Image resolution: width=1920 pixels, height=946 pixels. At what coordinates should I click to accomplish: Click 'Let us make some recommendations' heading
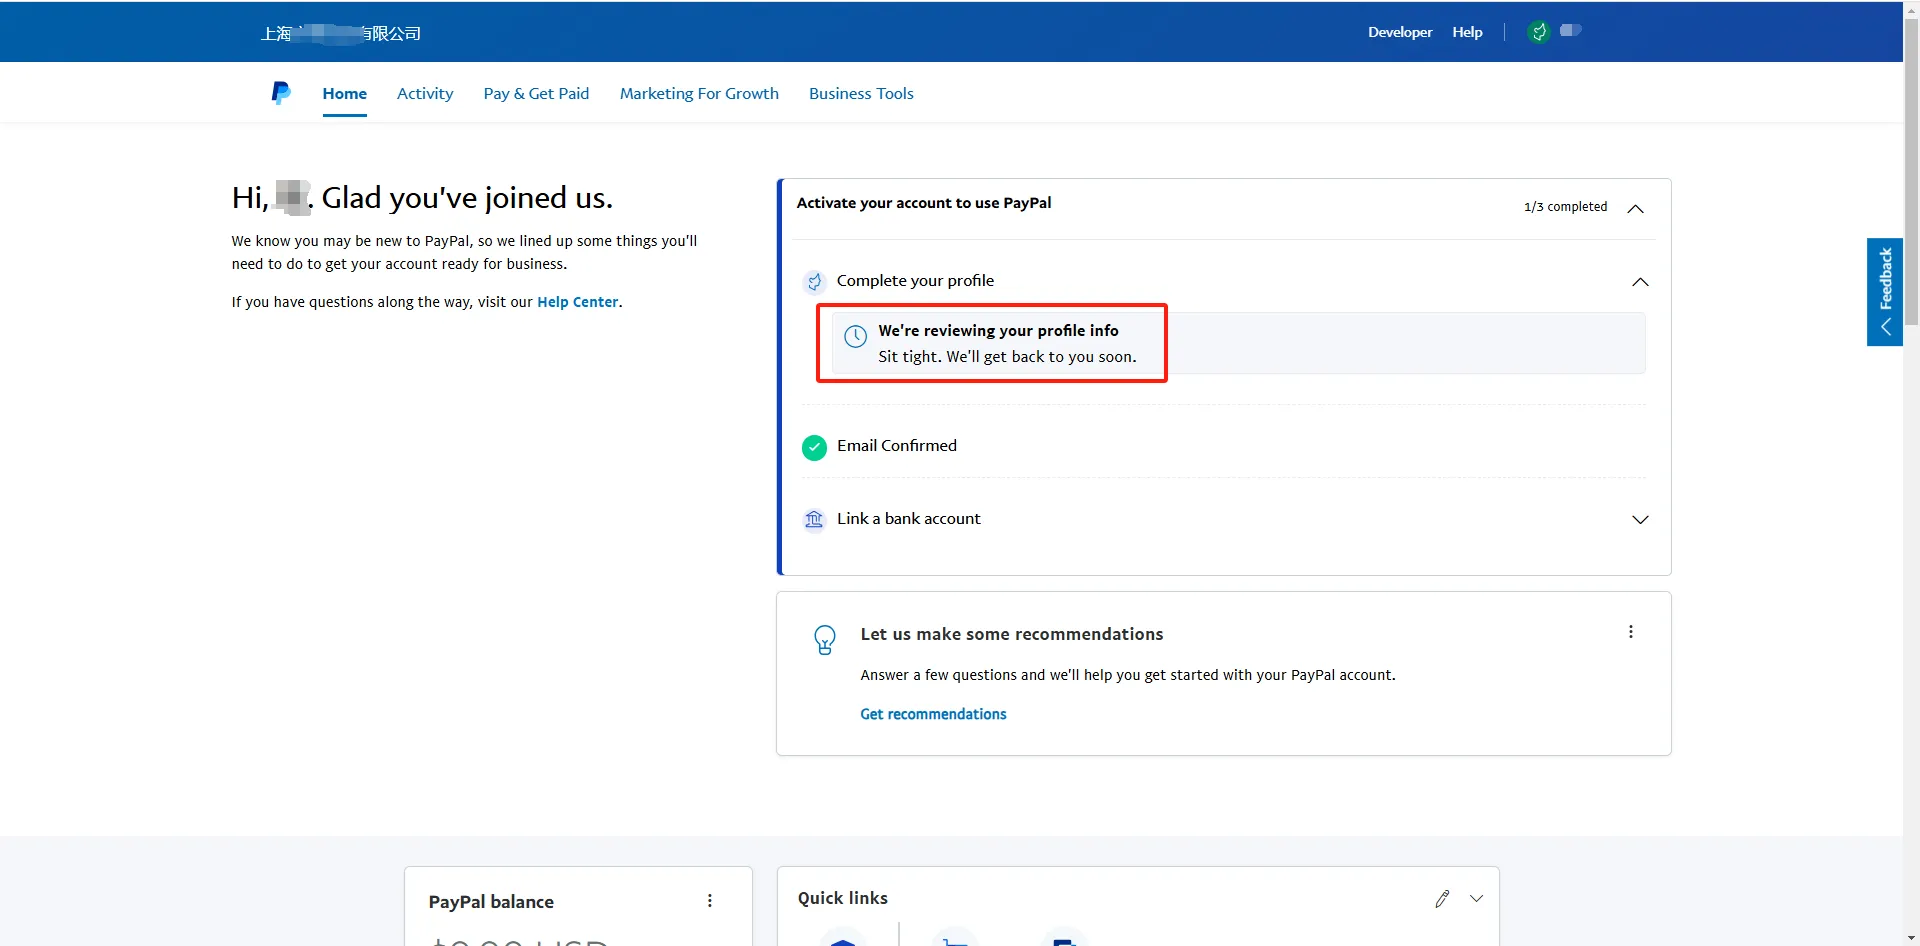coord(1012,634)
